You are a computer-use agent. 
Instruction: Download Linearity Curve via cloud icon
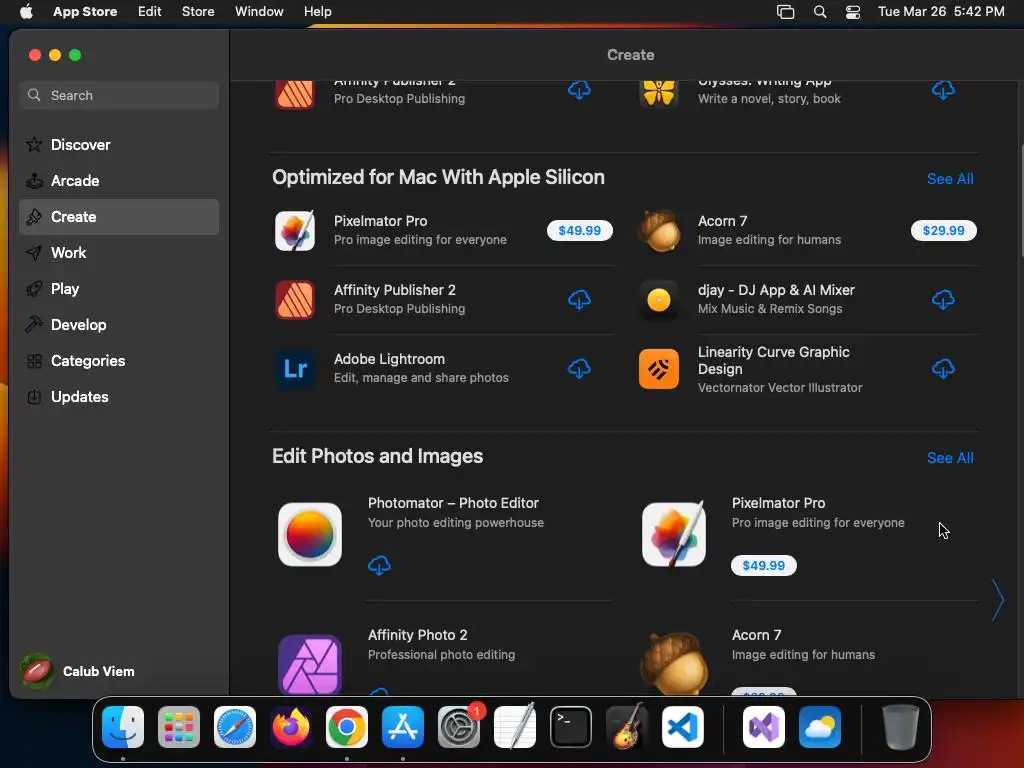(x=943, y=369)
